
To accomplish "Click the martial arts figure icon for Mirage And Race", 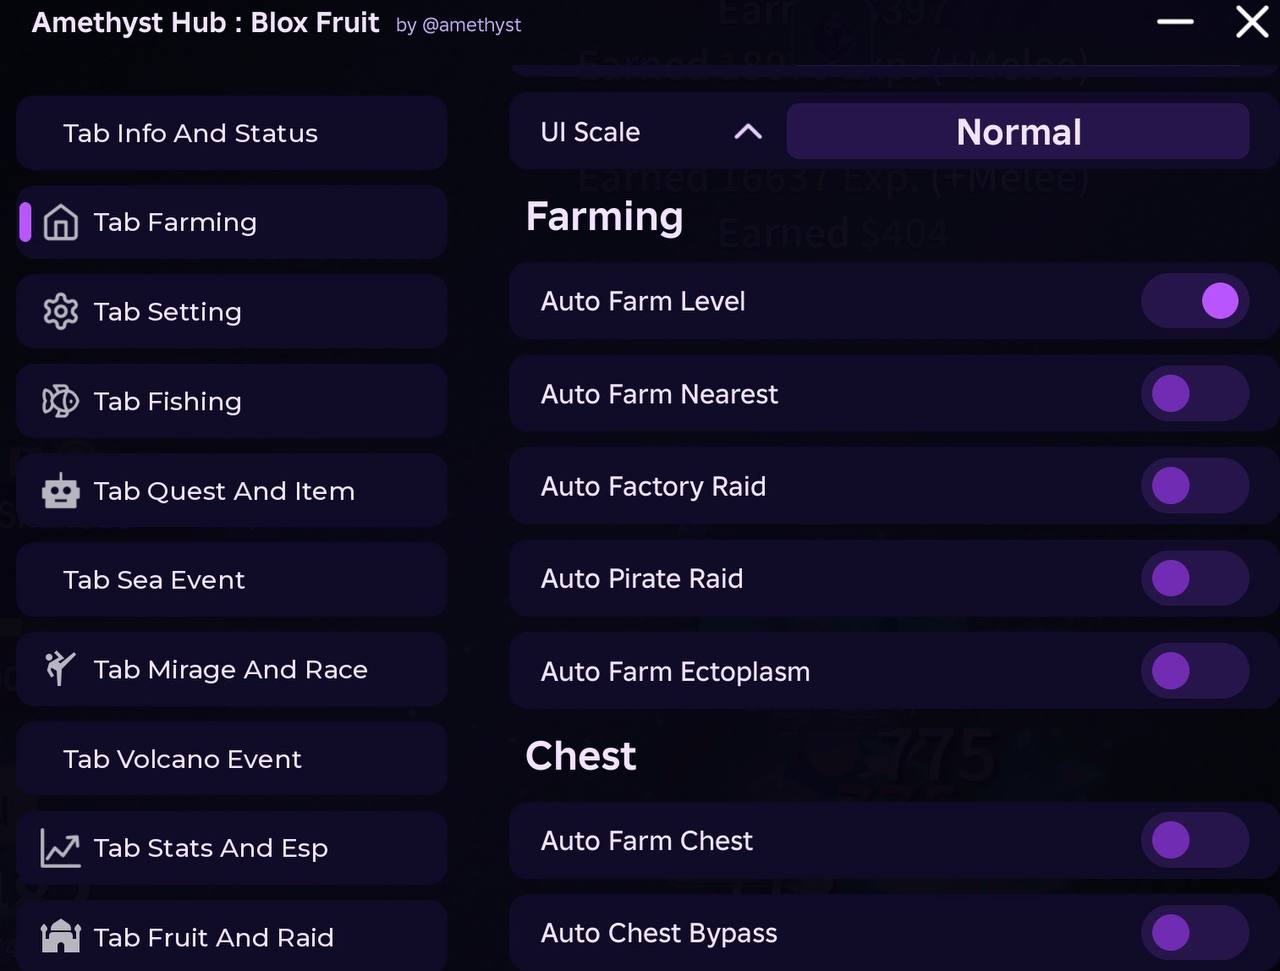I will 61,668.
